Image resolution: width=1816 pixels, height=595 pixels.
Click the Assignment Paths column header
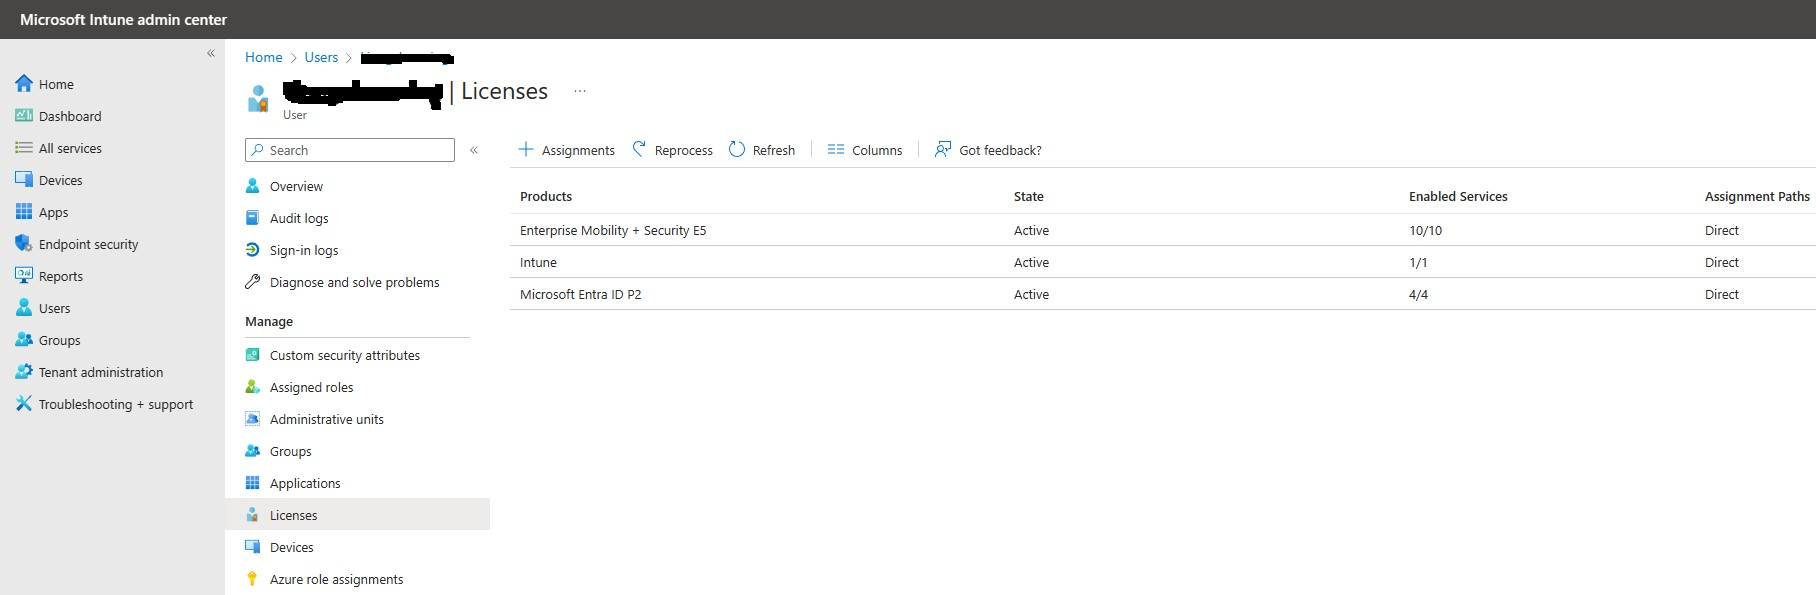[x=1757, y=196]
